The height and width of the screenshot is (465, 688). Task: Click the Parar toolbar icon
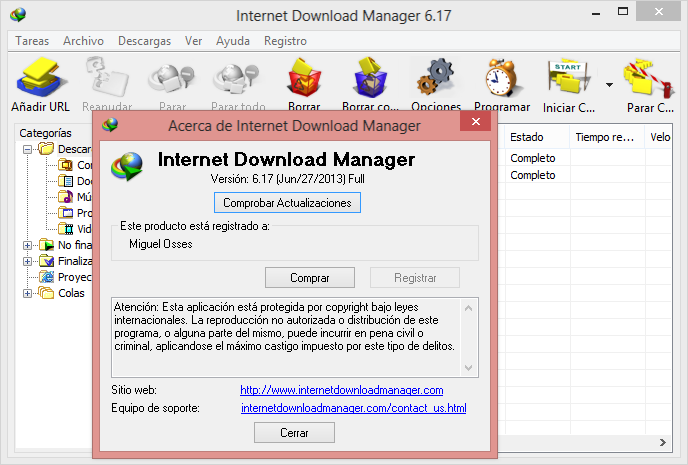pyautogui.click(x=172, y=78)
